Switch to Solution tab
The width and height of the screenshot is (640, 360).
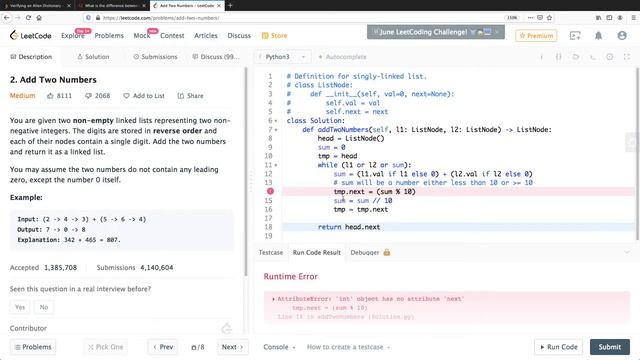point(93,57)
